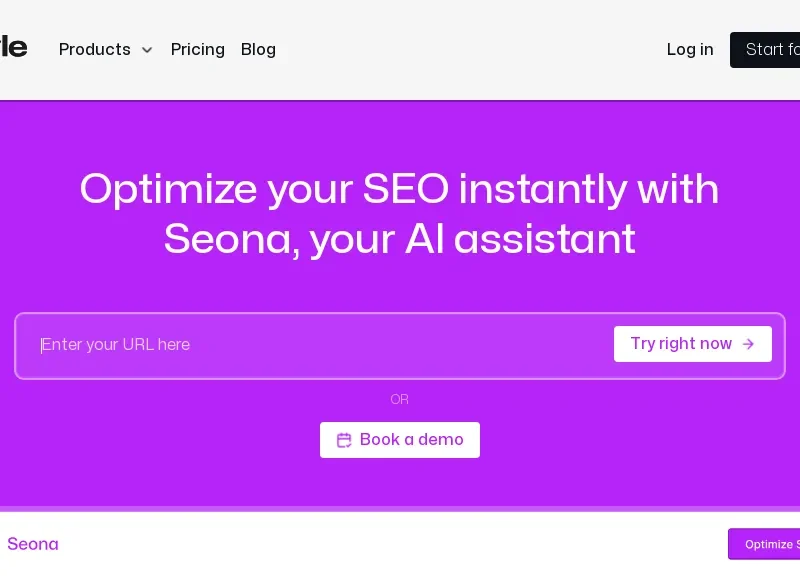Select "Pricing" in the navigation bar
800x576 pixels.
coord(197,49)
